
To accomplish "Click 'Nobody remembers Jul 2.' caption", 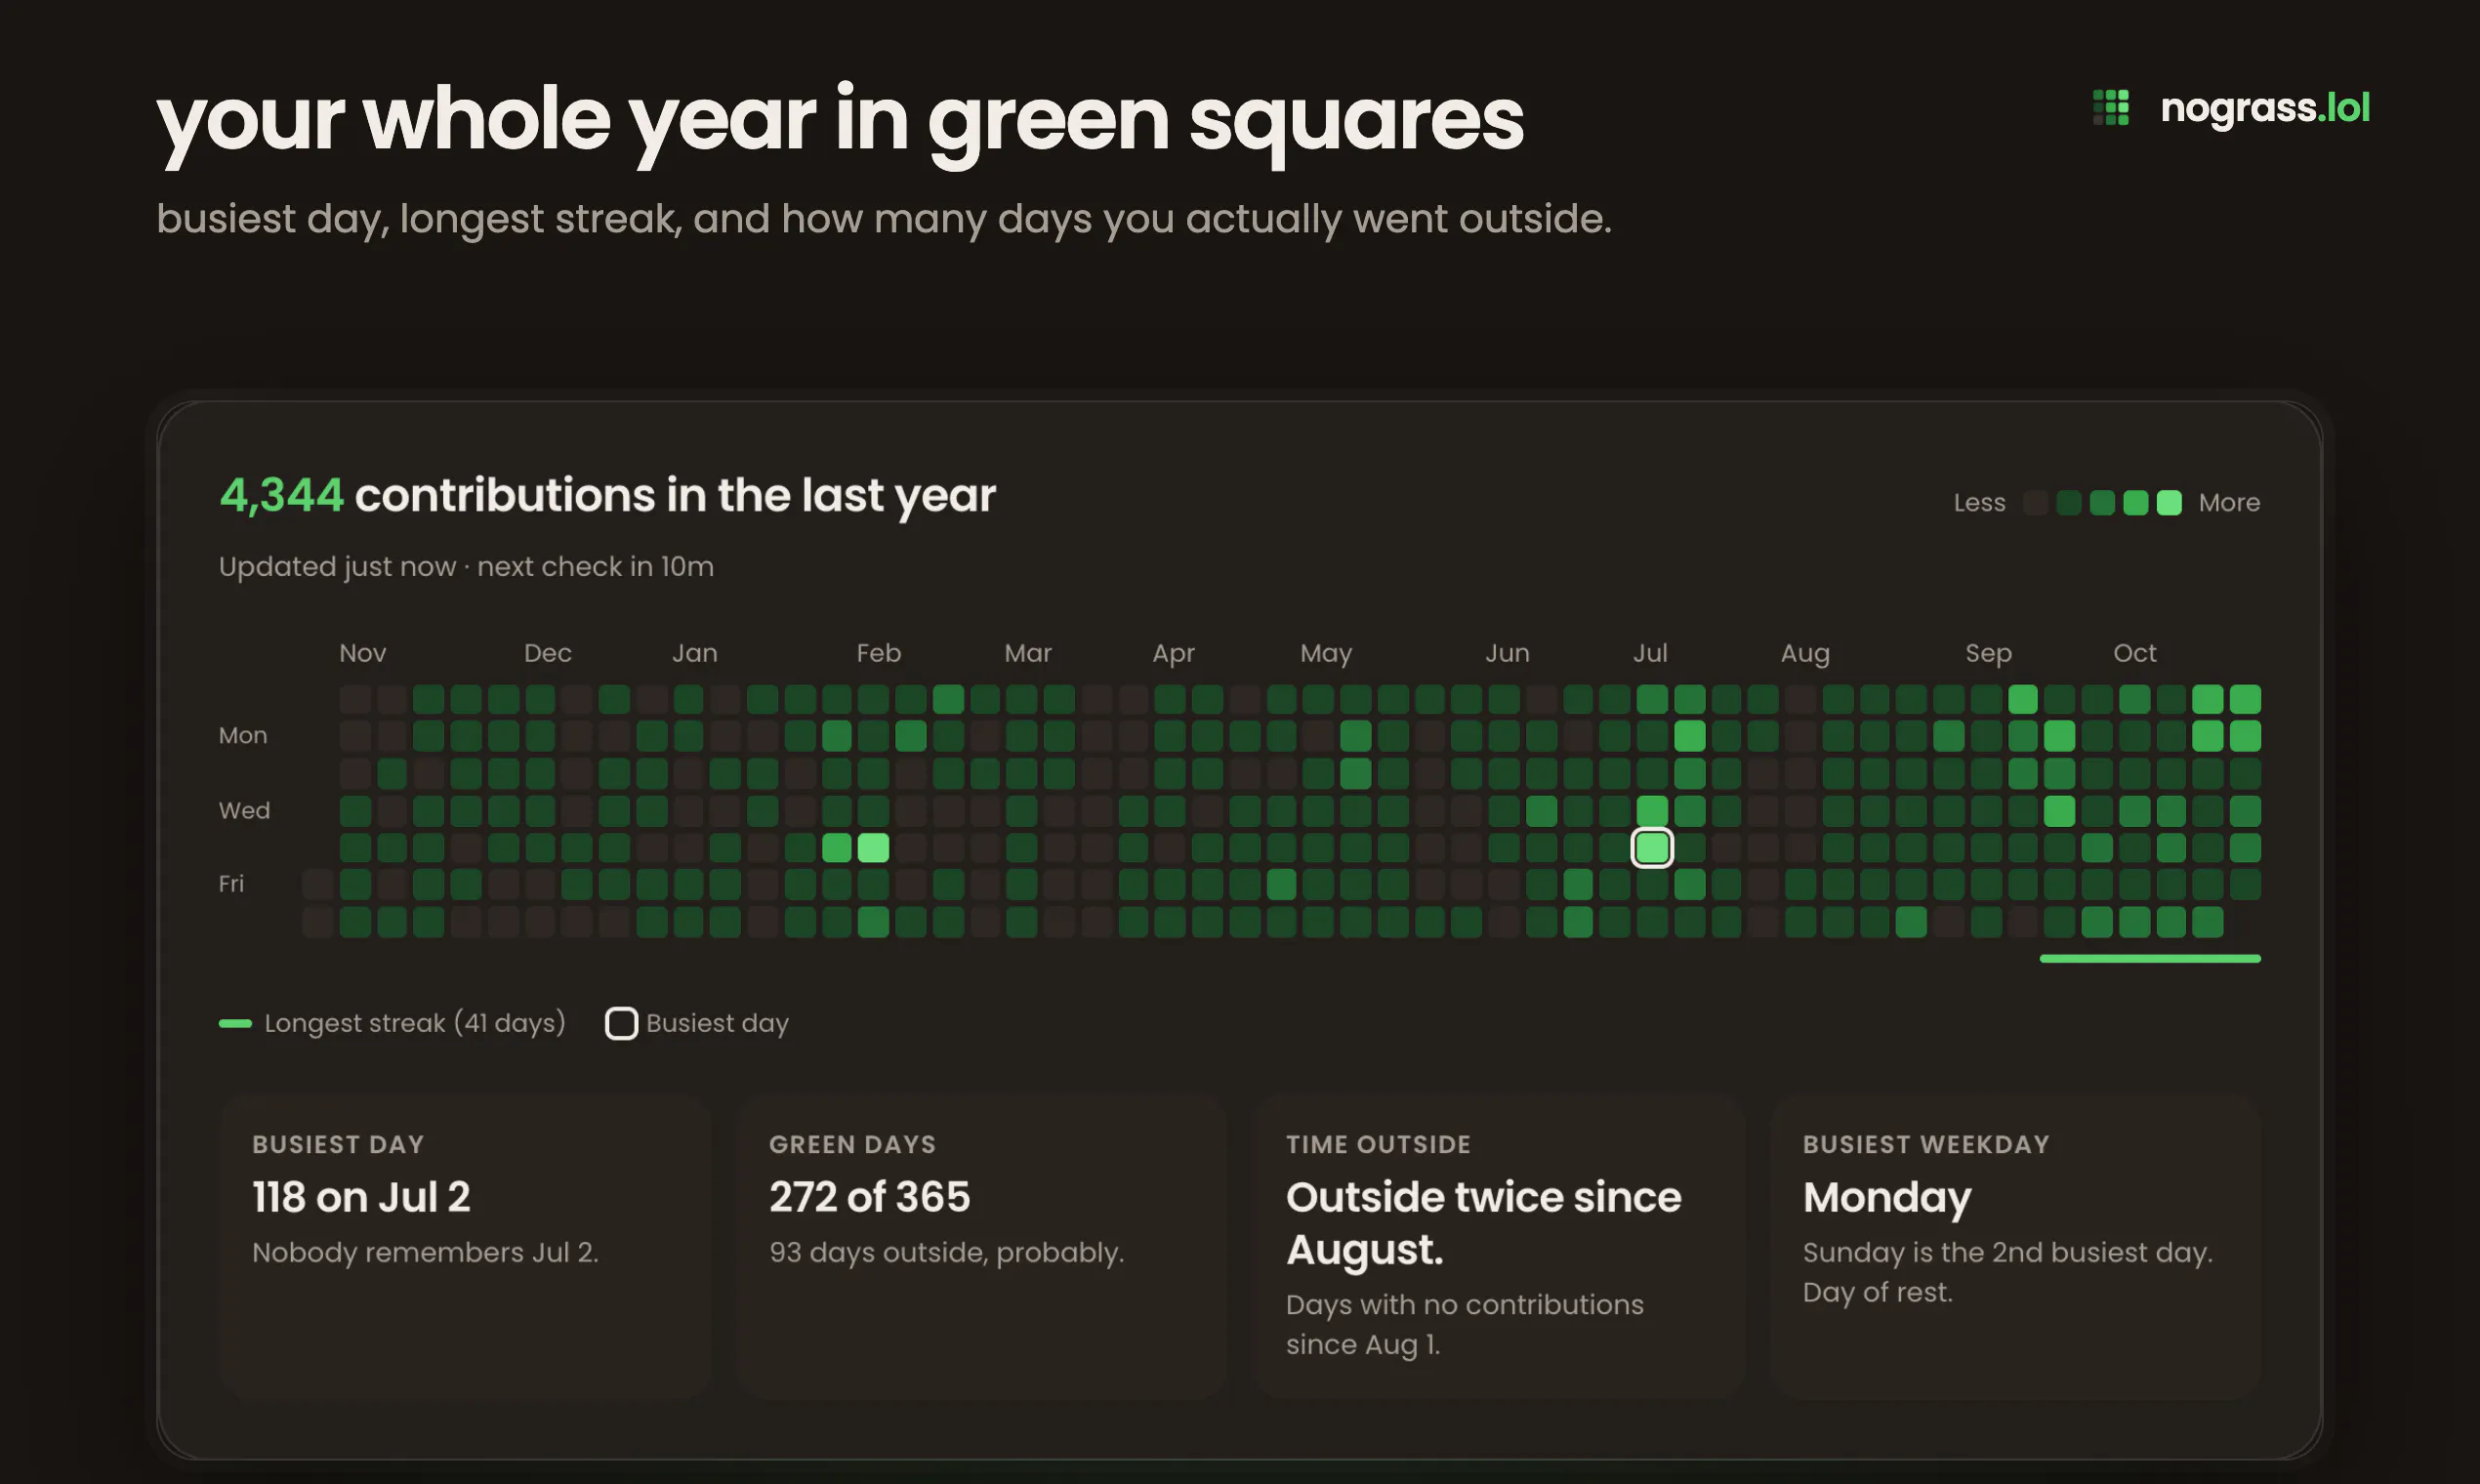I will (425, 1252).
